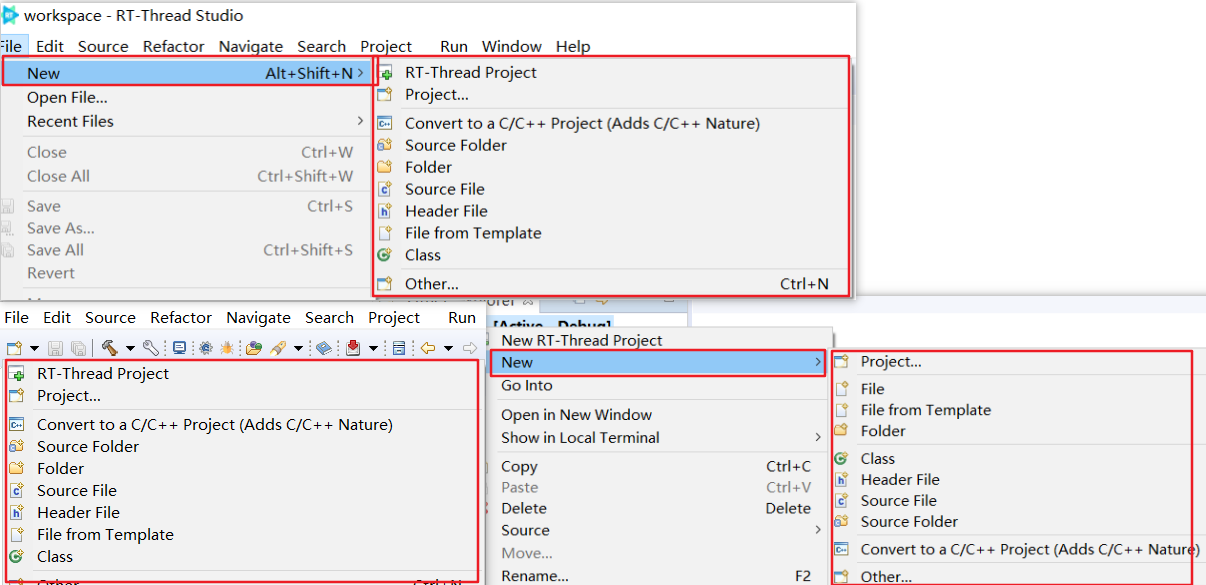The width and height of the screenshot is (1206, 585).
Task: Choose Project... in the context menu's New submenu
Action: click(x=891, y=361)
